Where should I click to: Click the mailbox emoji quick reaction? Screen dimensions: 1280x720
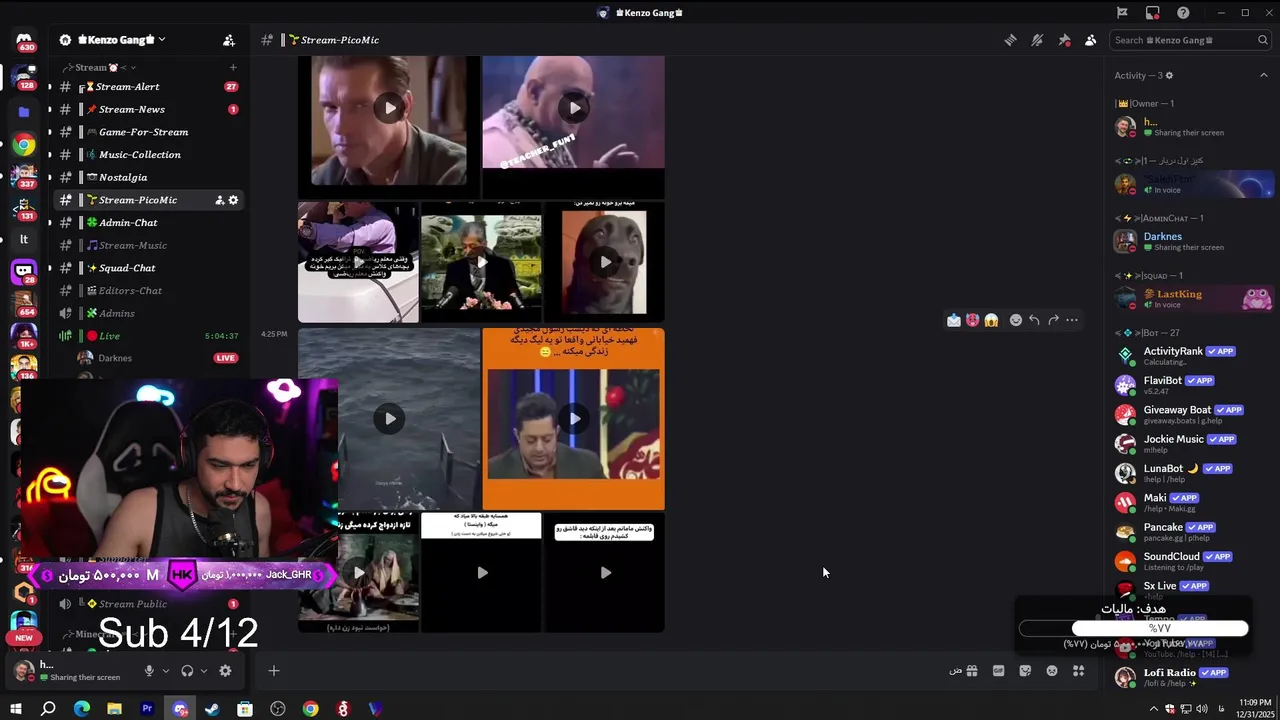[954, 320]
